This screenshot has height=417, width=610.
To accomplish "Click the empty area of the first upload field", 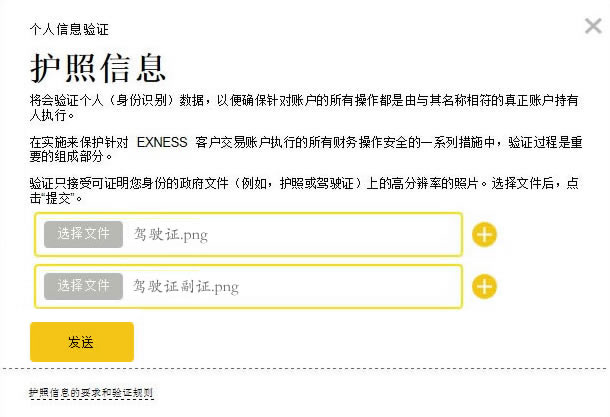I will (x=335, y=235).
